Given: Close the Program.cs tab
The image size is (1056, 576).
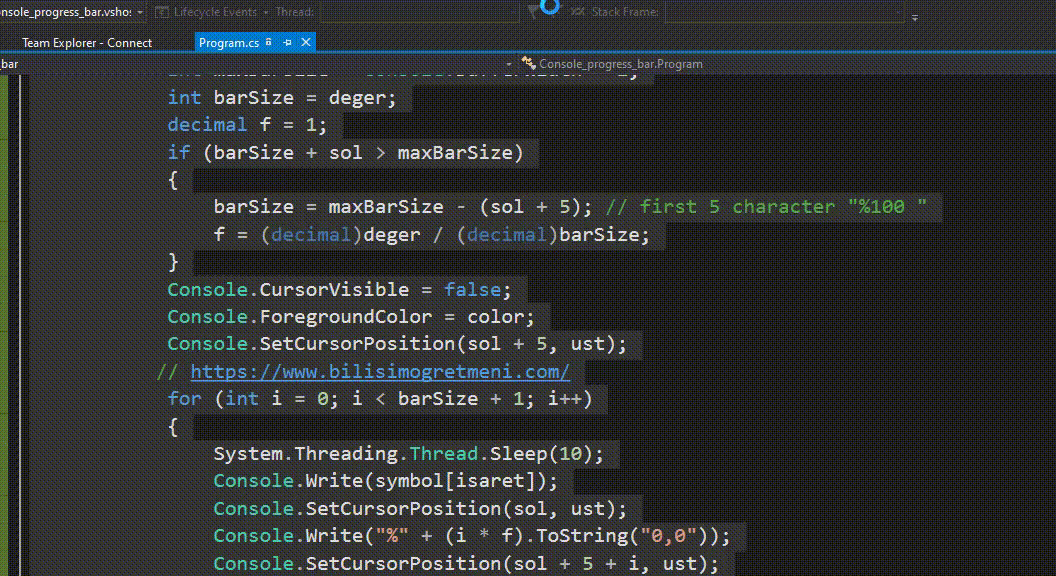Looking at the screenshot, I should click(x=306, y=42).
